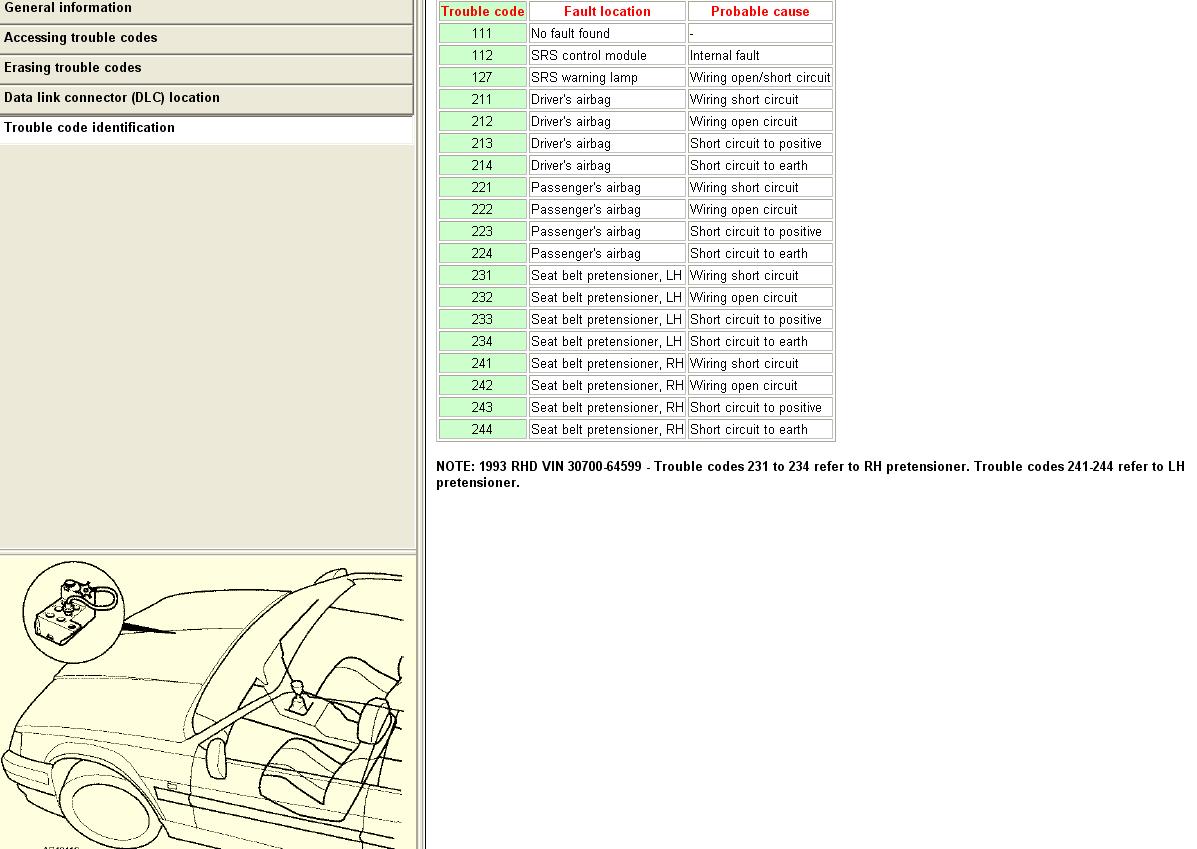Click the NOTE text about 1993 RHD VIN
Viewport: 1197px width, 849px height.
click(810, 474)
